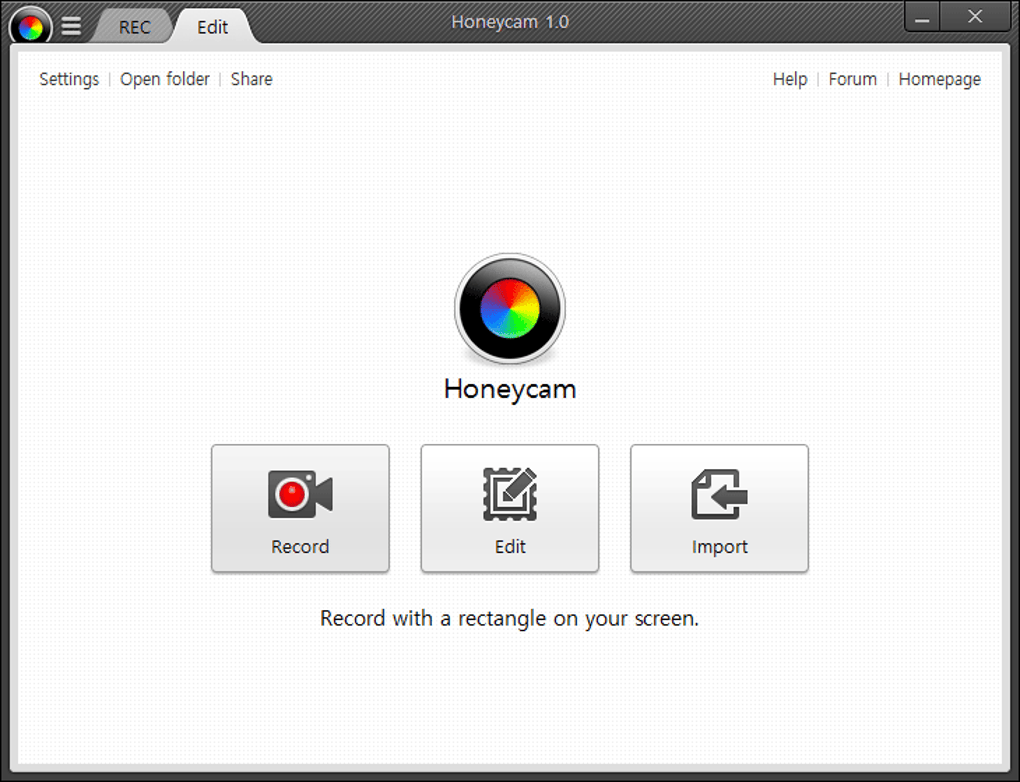Click the Honeycam color-wheel logo in title bar
The height and width of the screenshot is (782, 1020).
[x=30, y=26]
